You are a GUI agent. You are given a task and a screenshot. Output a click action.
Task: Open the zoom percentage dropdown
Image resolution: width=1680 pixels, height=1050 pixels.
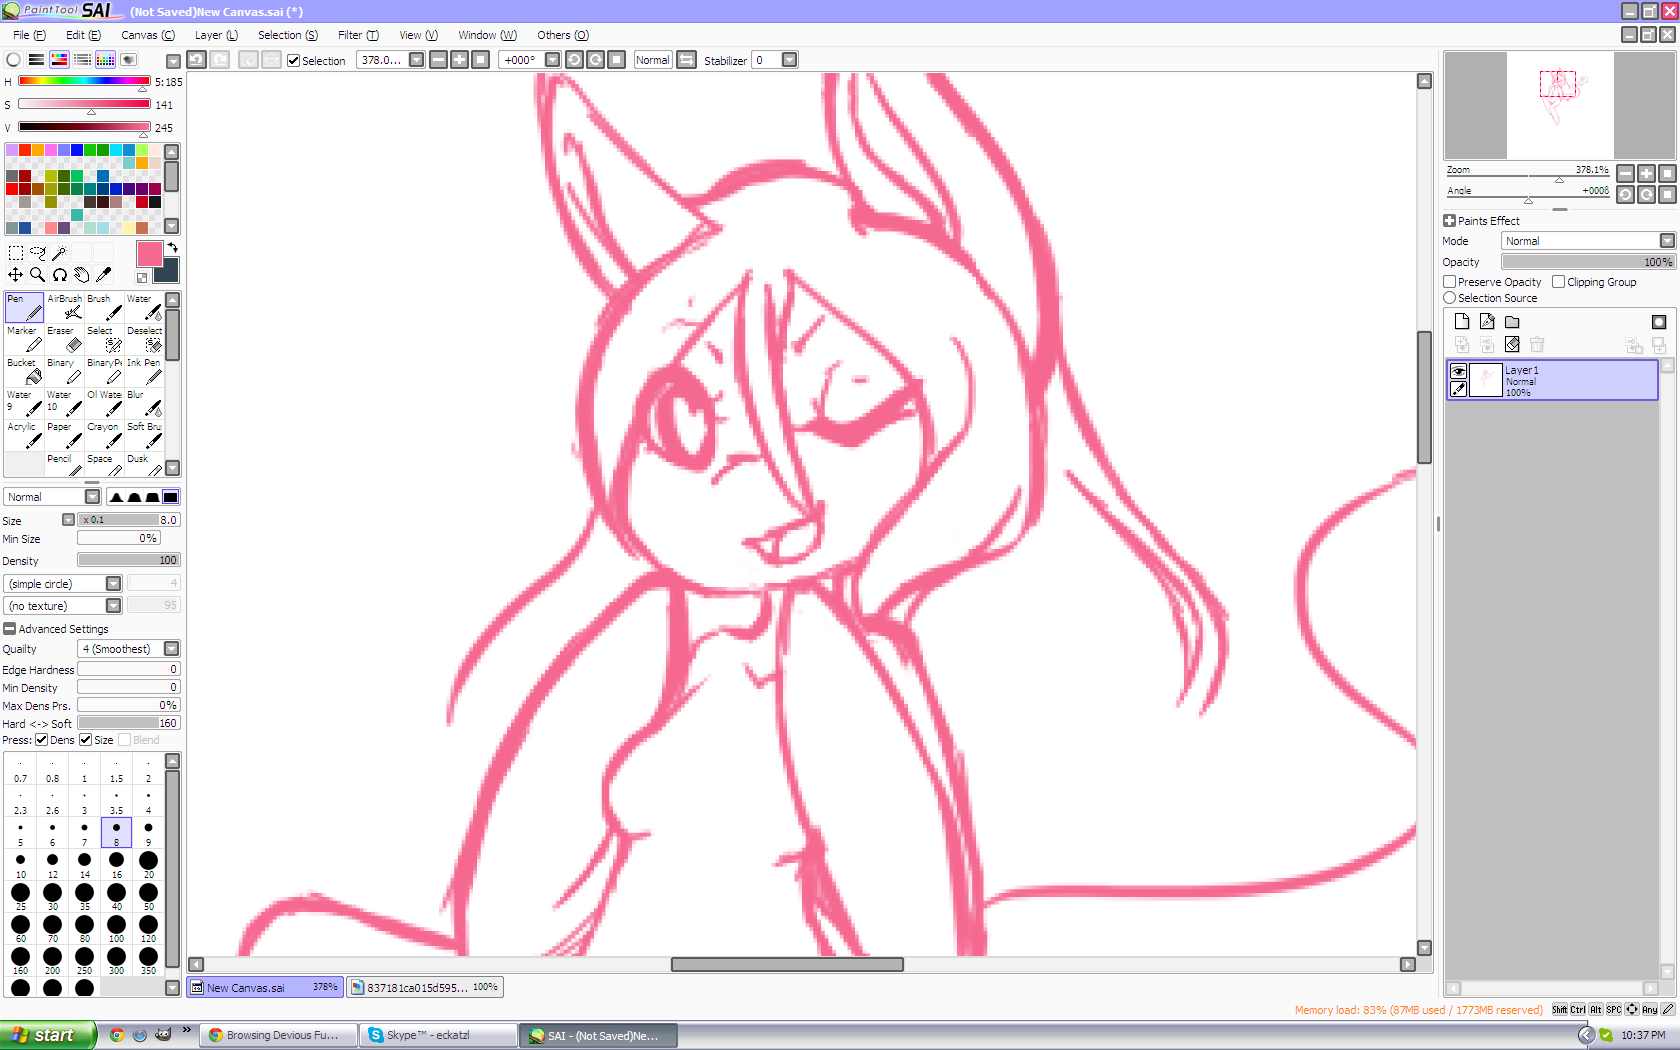[x=417, y=60]
